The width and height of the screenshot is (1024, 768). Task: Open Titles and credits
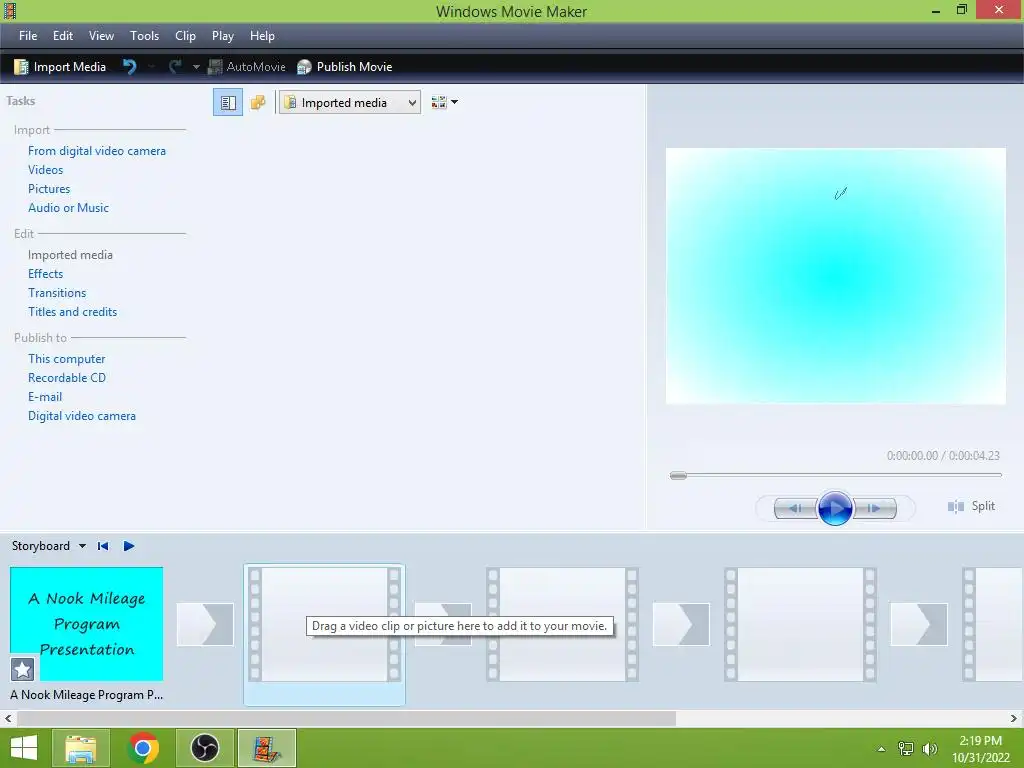click(72, 312)
